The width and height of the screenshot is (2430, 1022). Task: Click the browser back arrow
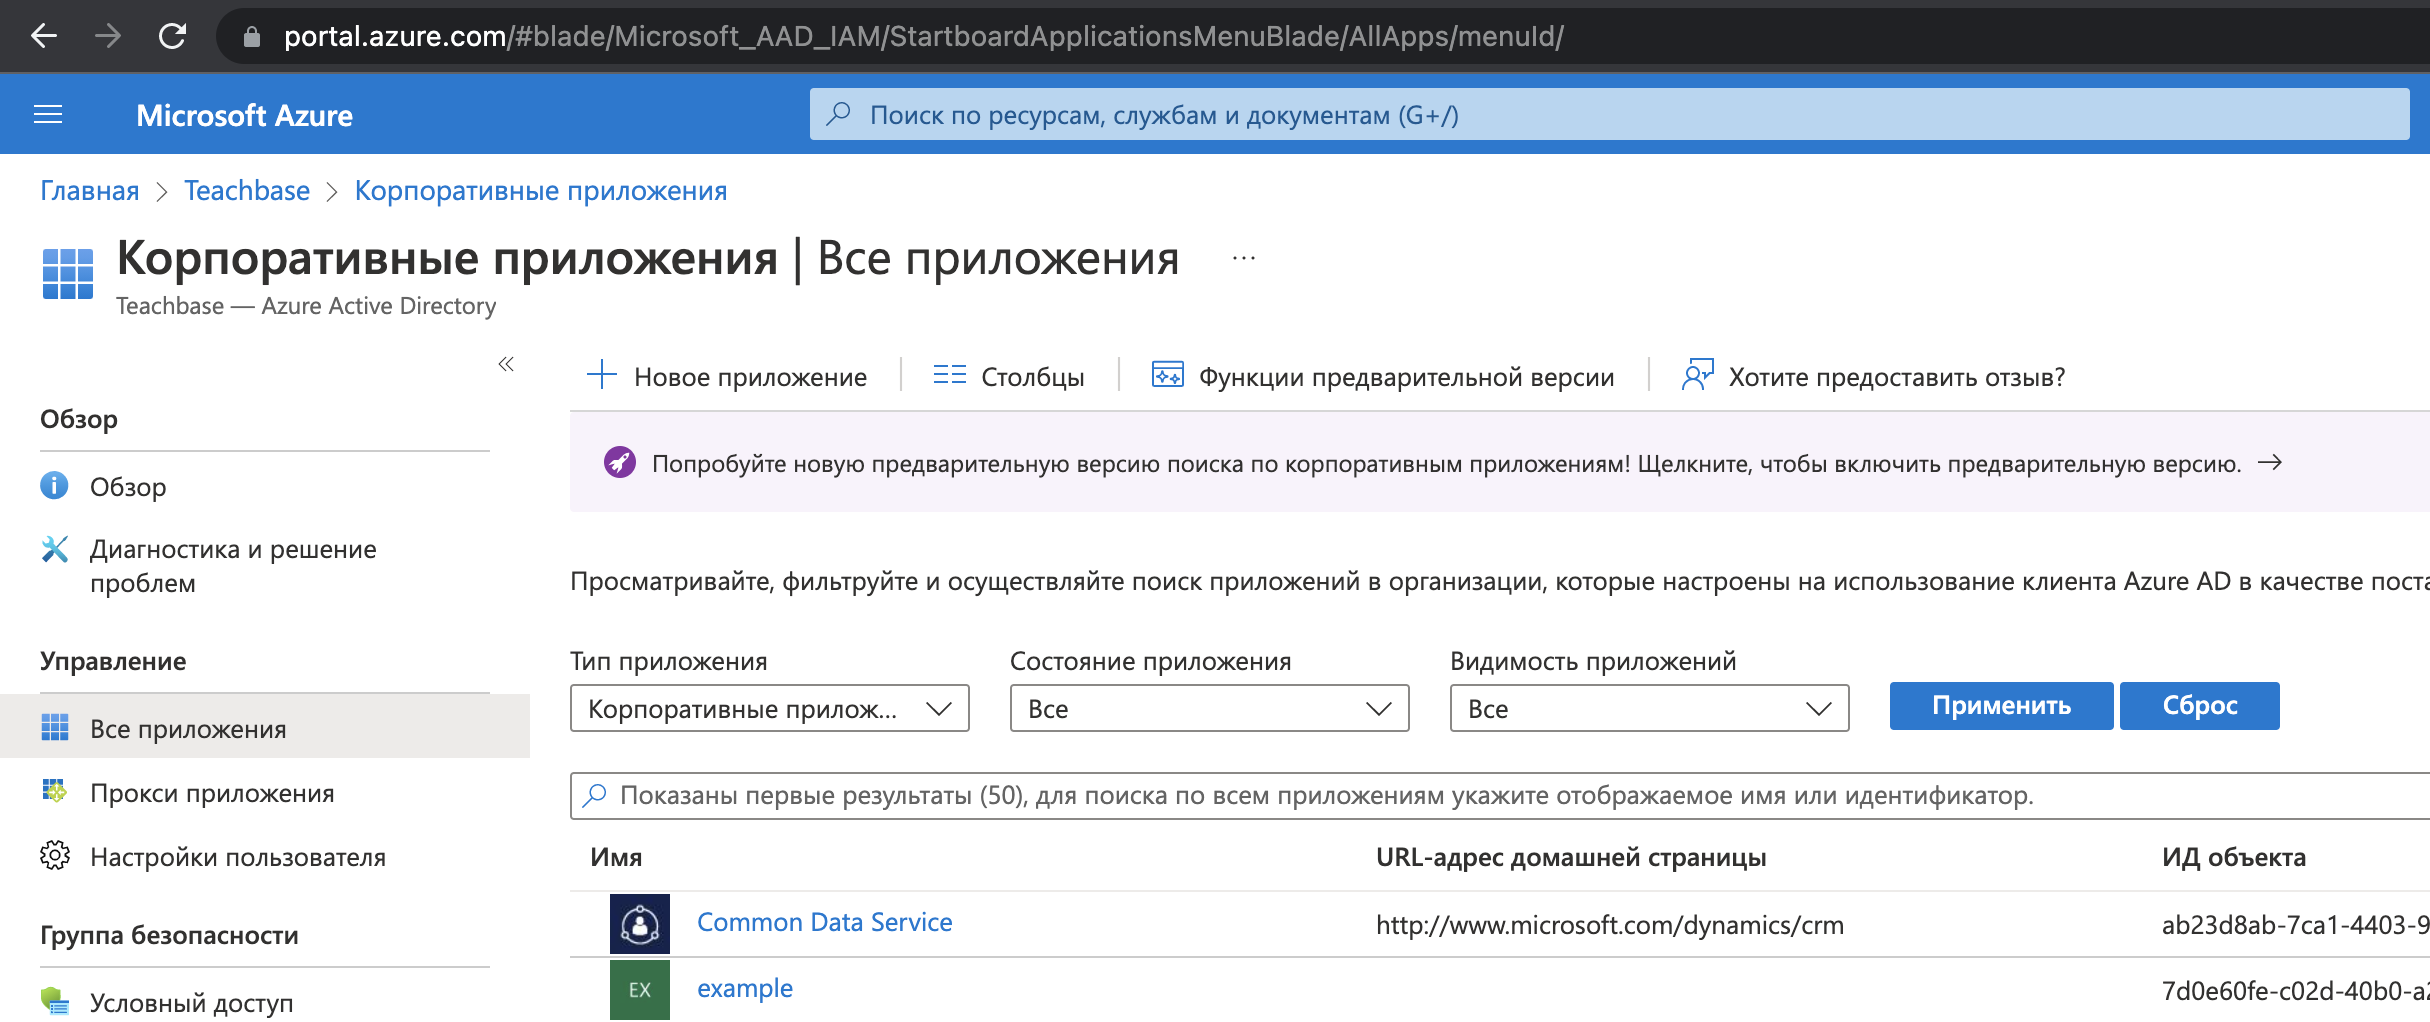tap(44, 36)
